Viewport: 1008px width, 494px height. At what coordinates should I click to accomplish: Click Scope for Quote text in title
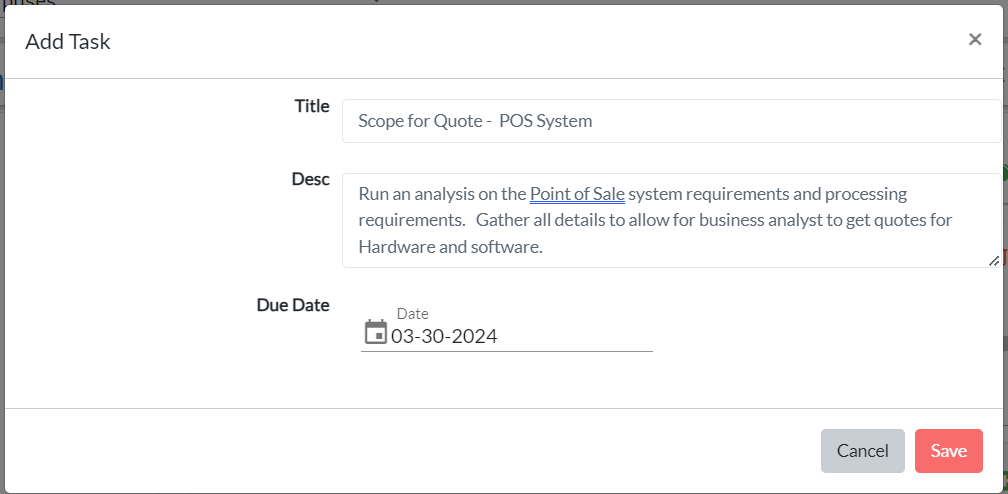click(x=420, y=121)
